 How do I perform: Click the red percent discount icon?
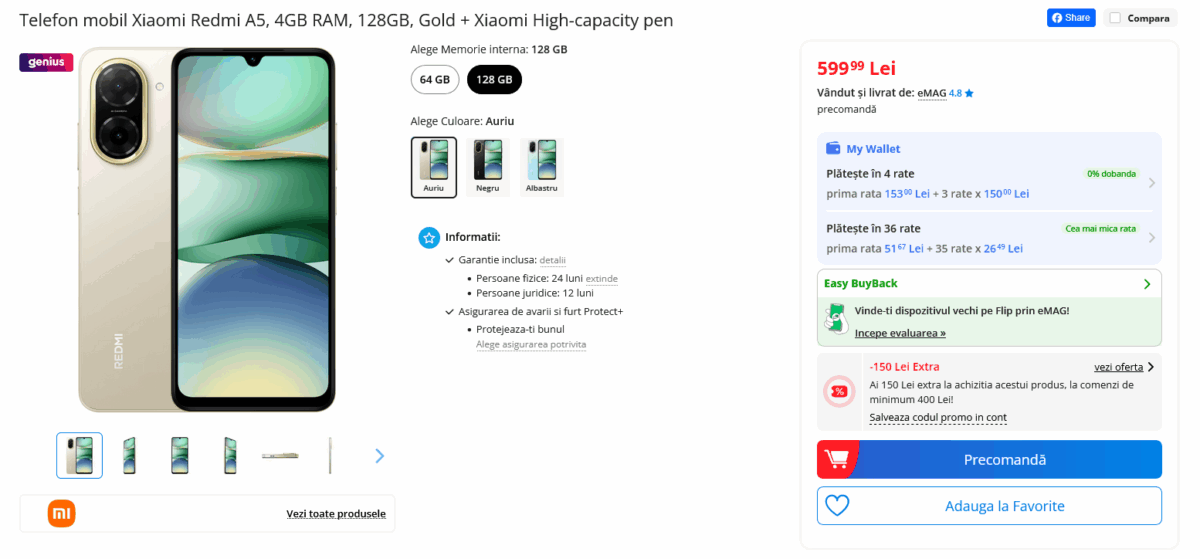click(x=839, y=391)
